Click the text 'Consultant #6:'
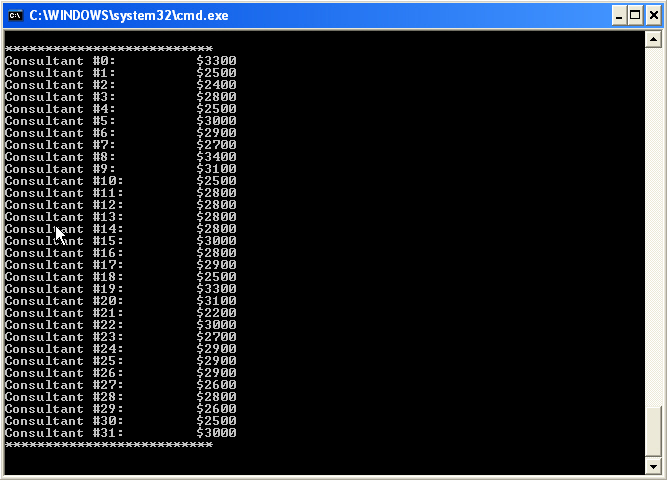 (60, 133)
